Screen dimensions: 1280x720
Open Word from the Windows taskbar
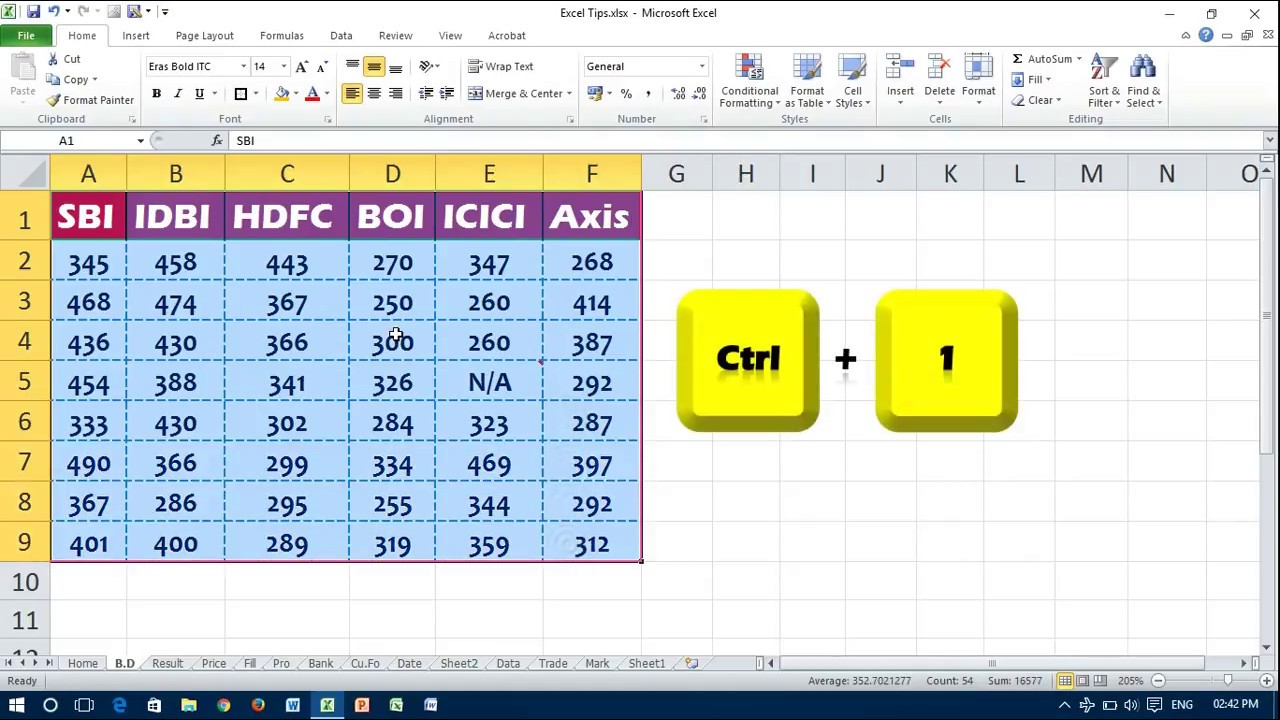point(292,705)
